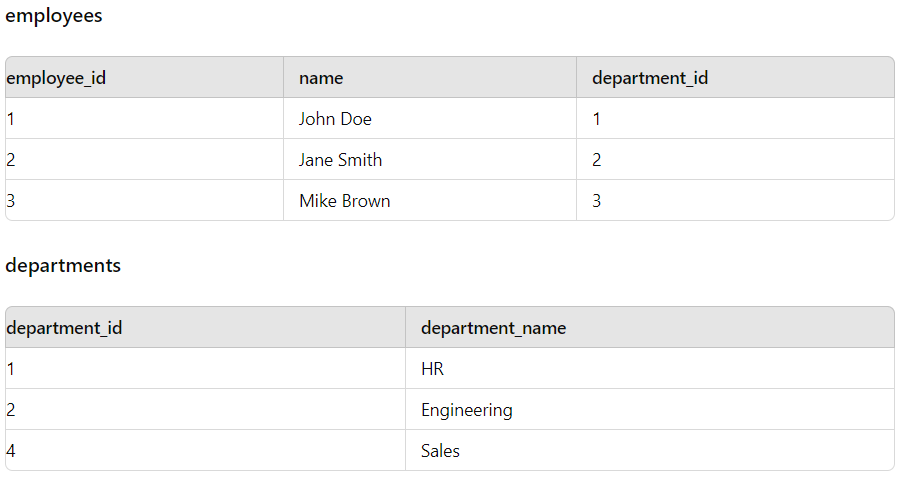The width and height of the screenshot is (905, 493).
Task: Select the HR cell
Action: (650, 368)
